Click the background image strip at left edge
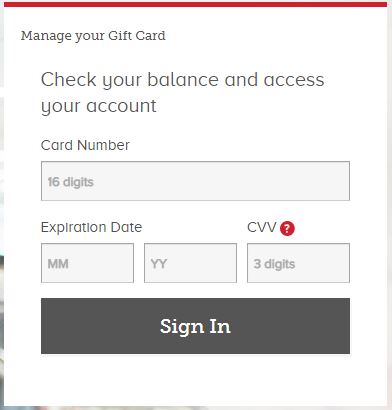 [x=2, y=233]
